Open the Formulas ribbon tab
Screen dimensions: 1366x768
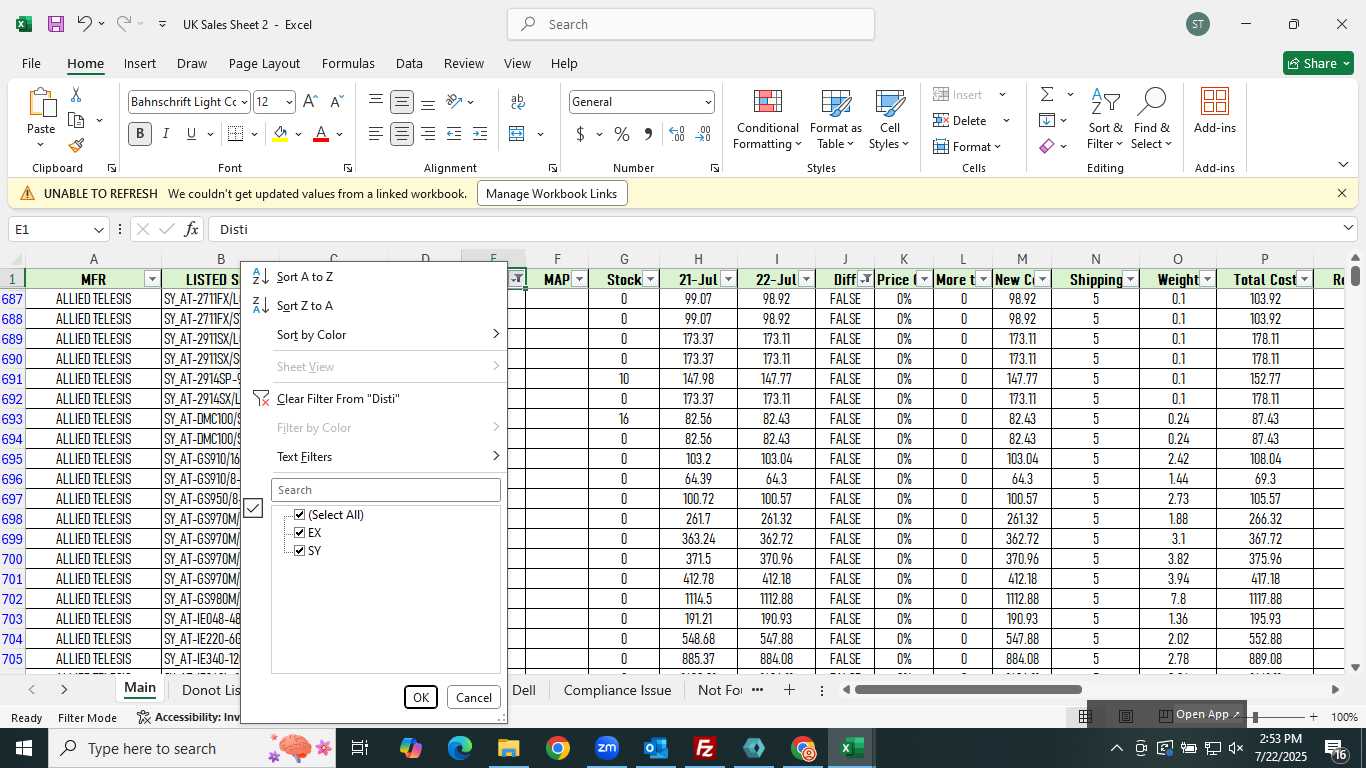[x=348, y=63]
